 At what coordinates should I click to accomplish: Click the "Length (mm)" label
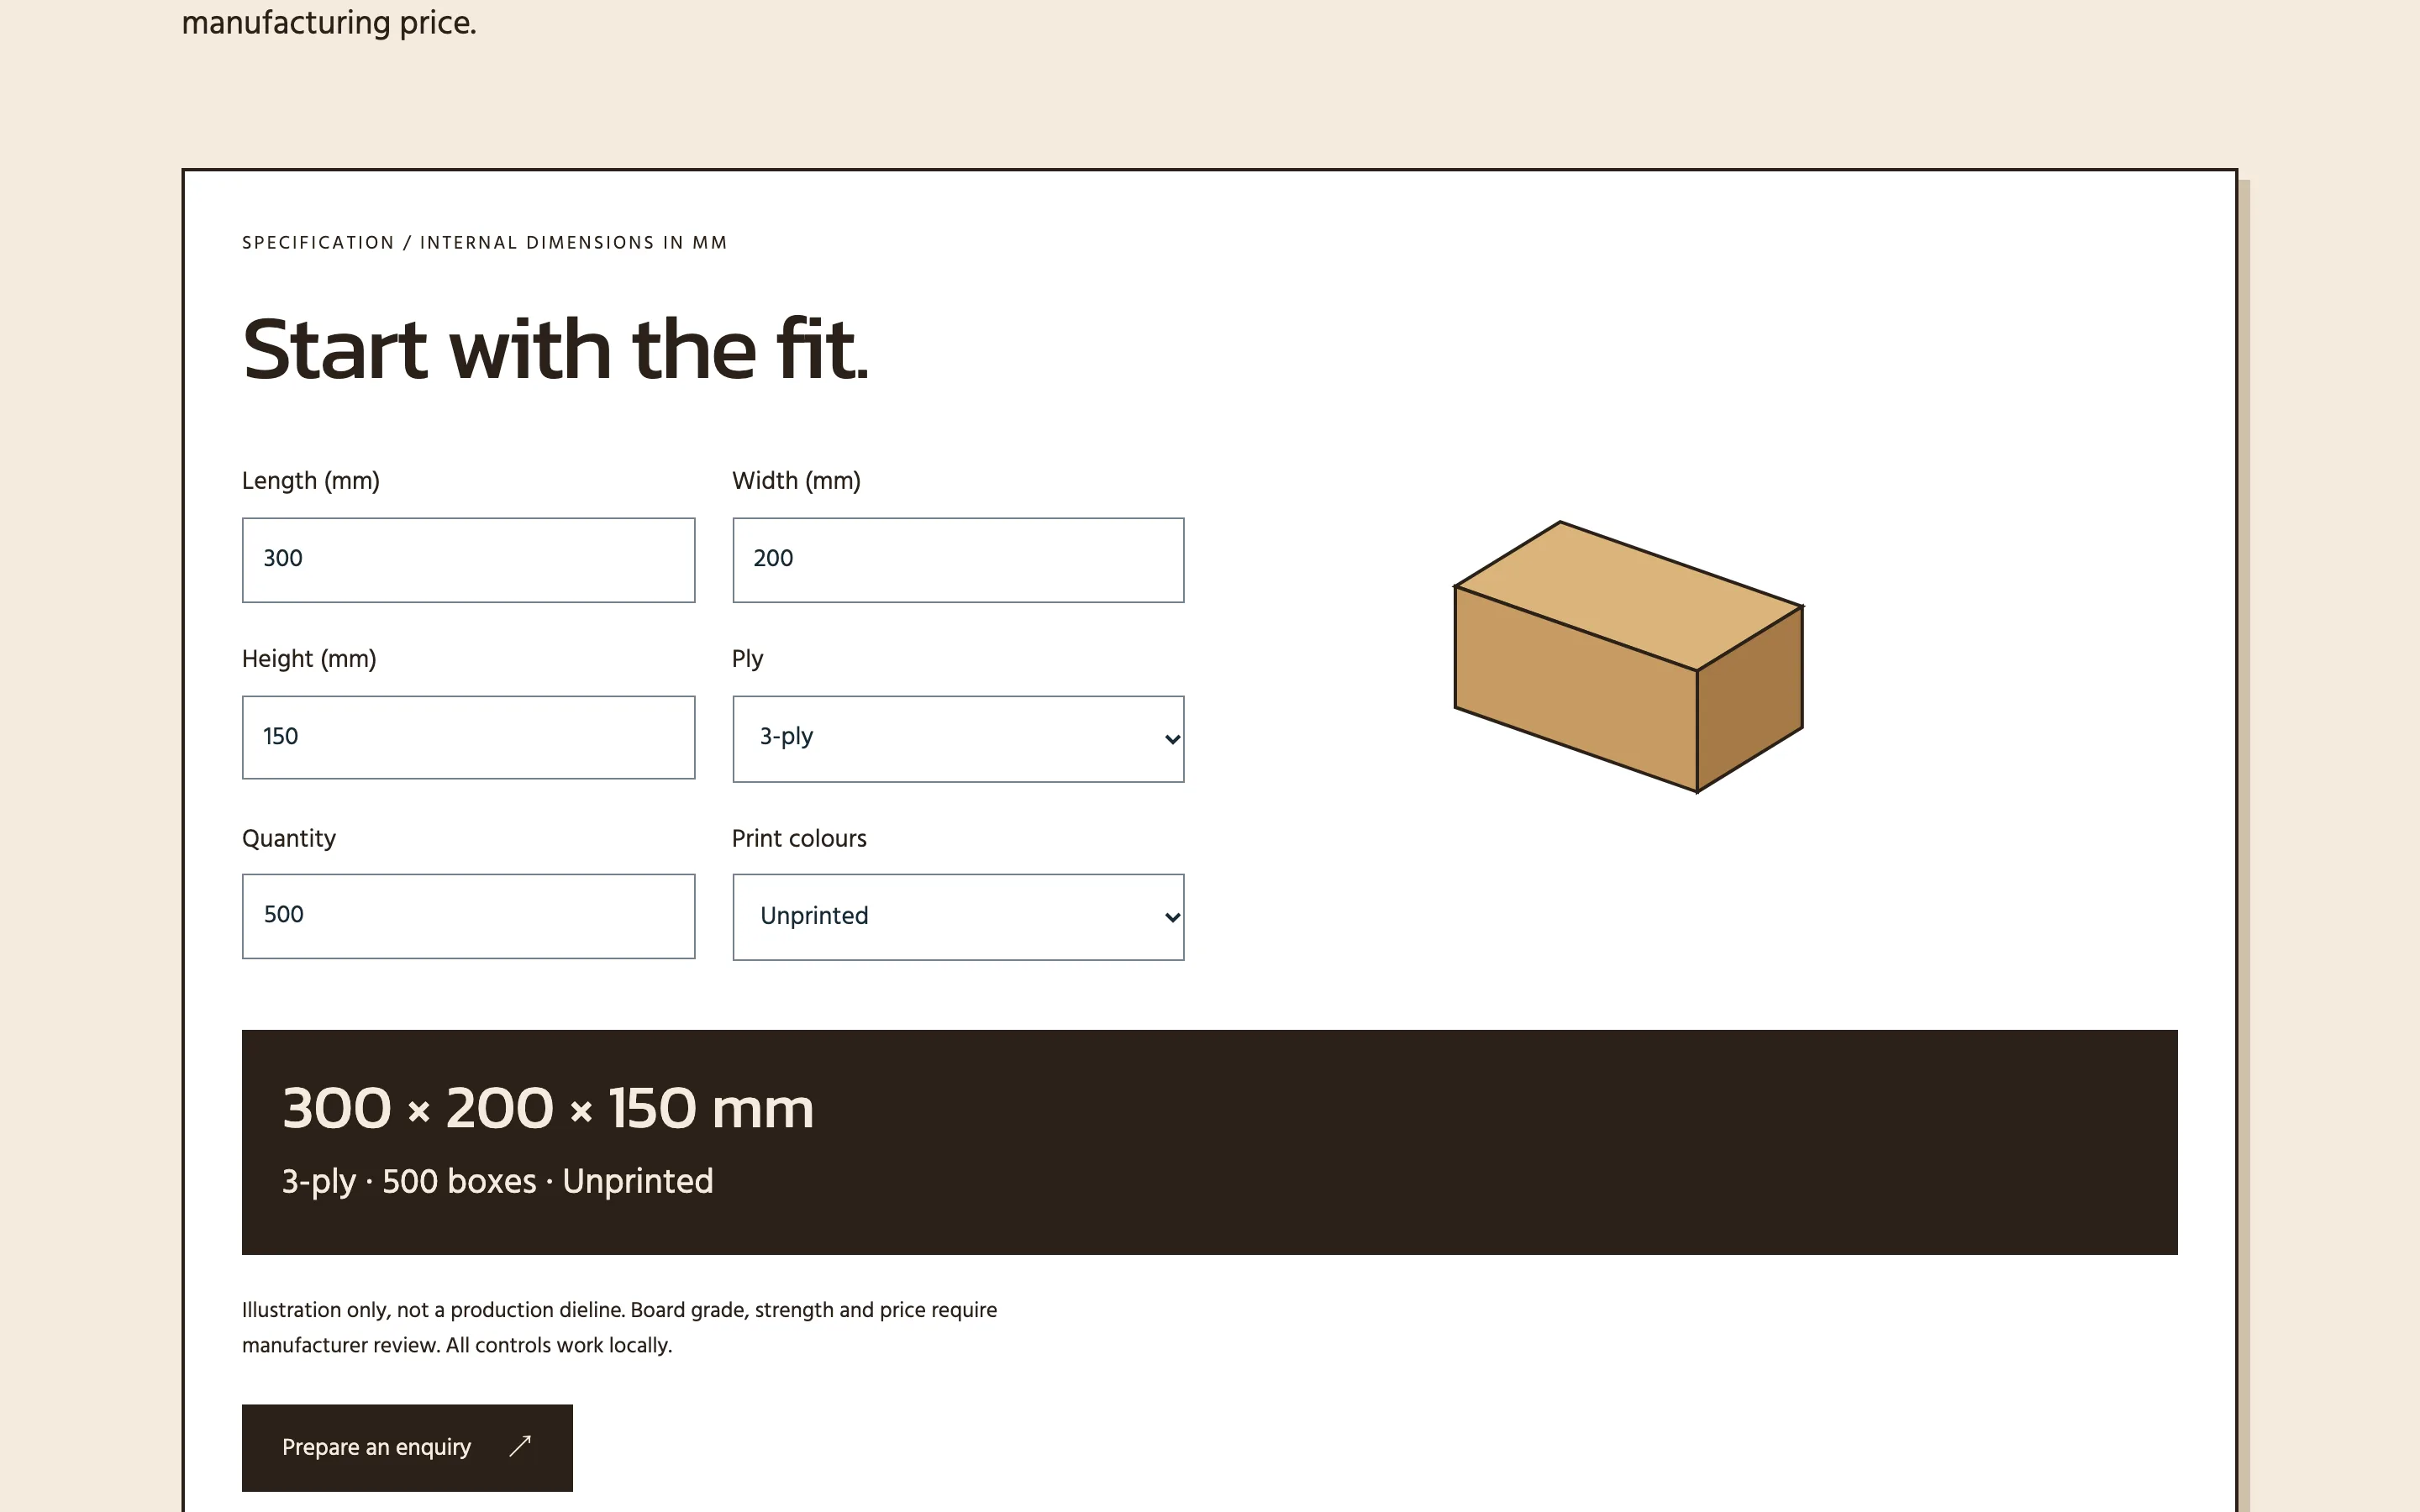pyautogui.click(x=311, y=481)
